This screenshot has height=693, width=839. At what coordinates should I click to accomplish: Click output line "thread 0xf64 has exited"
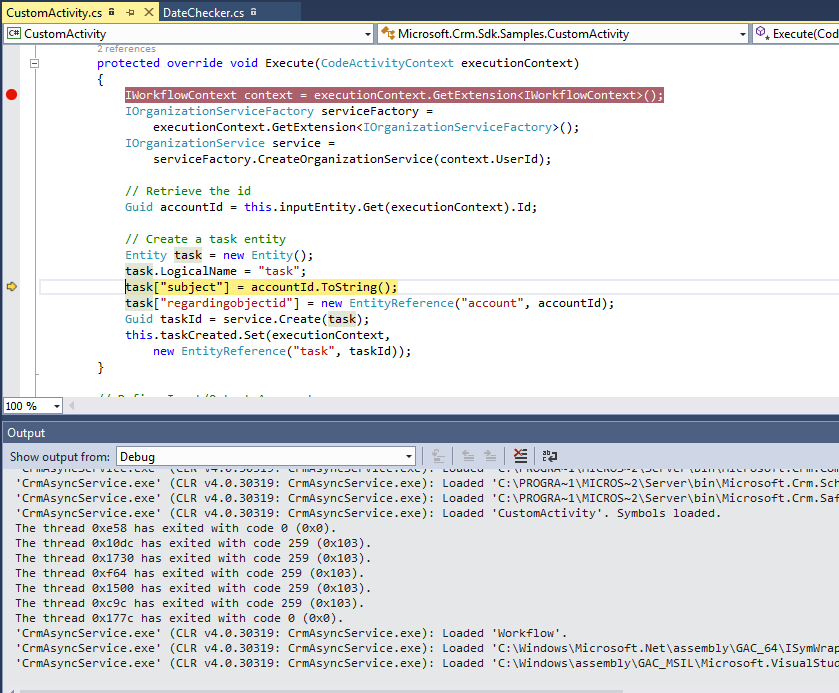click(189, 573)
